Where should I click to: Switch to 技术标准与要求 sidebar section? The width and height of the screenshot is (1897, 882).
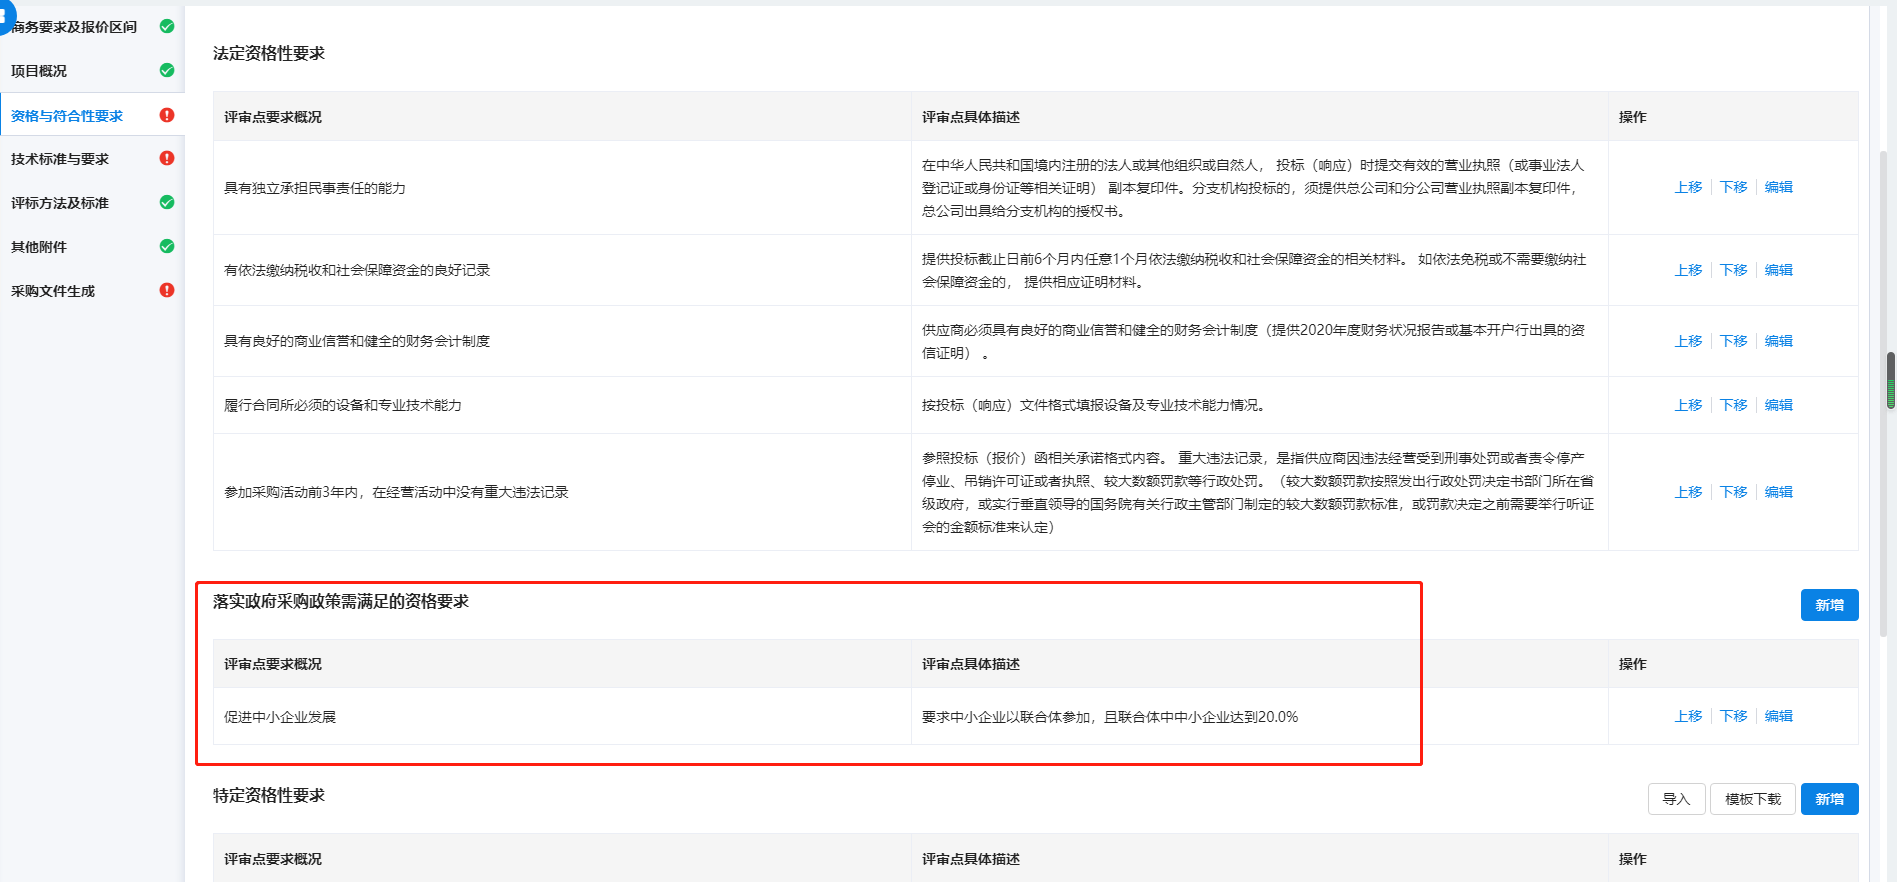(60, 159)
